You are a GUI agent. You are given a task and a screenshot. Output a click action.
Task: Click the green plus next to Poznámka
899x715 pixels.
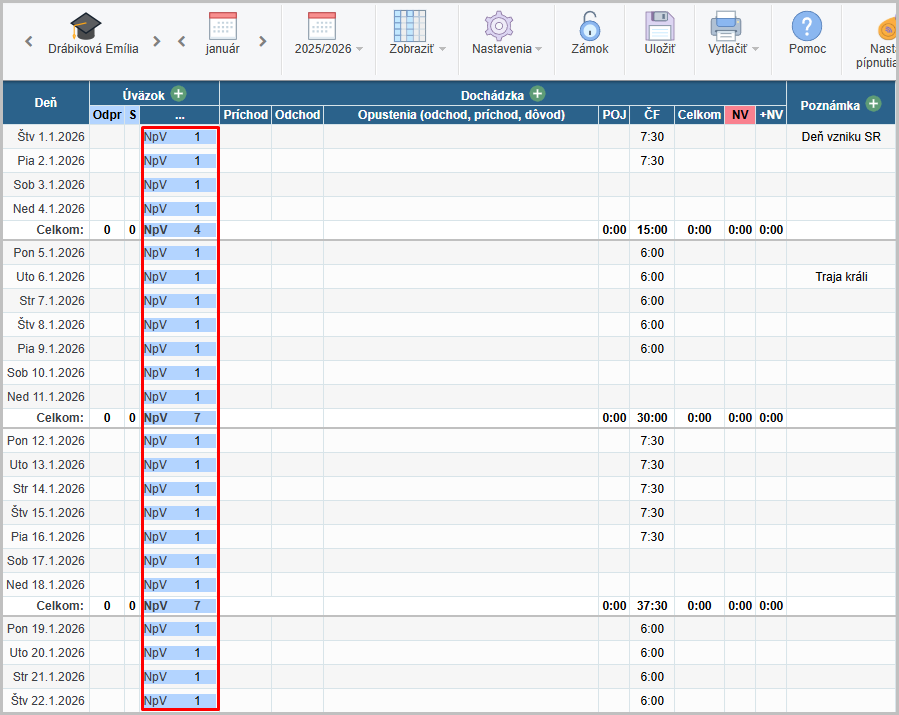click(873, 104)
